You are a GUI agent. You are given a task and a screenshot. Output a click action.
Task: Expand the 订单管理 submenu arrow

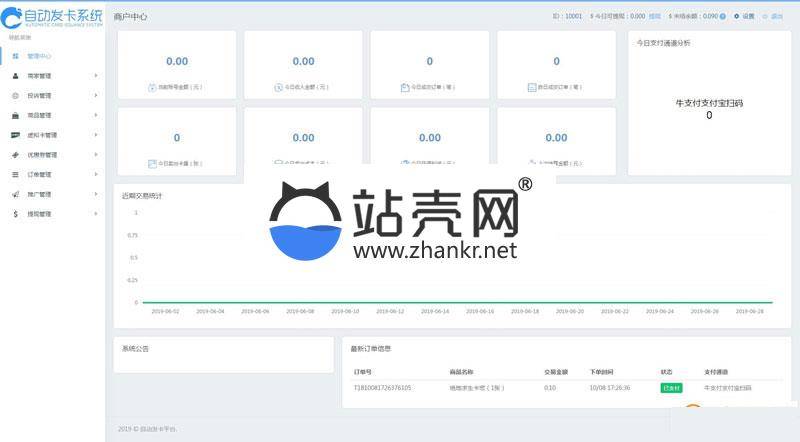(x=96, y=174)
